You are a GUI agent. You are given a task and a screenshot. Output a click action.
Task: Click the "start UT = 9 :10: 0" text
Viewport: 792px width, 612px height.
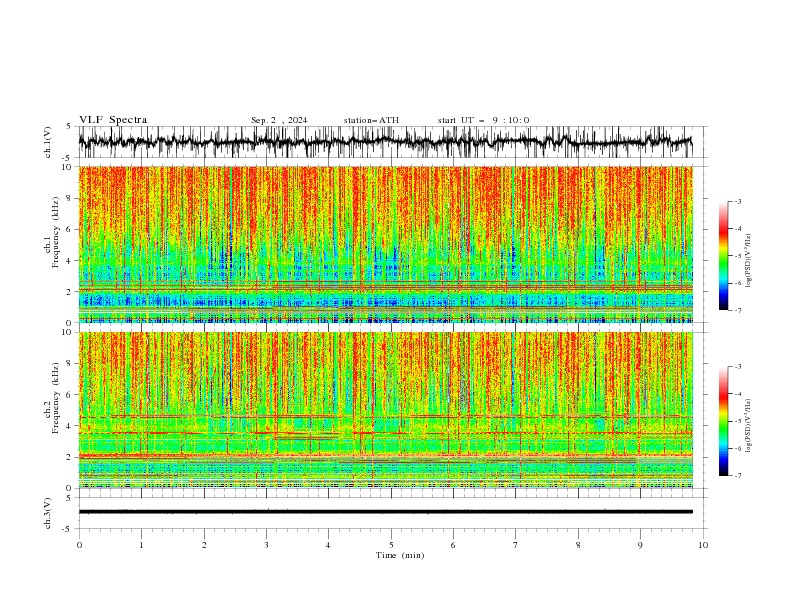(483, 120)
